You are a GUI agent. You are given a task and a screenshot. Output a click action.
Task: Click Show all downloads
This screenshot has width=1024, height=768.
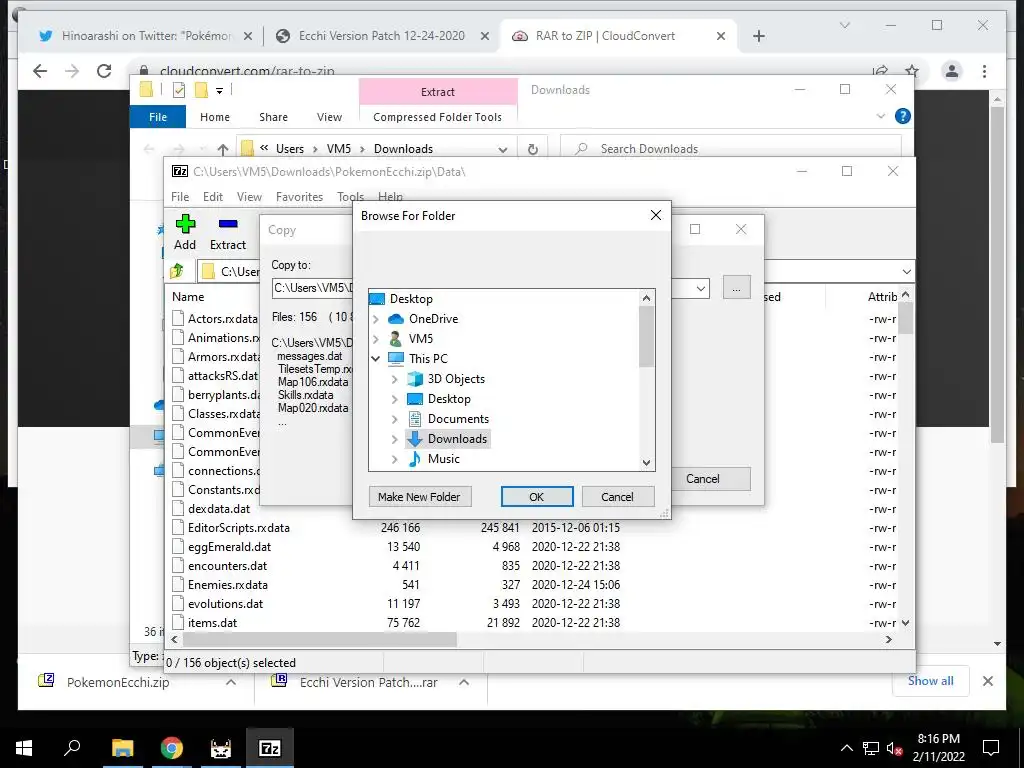pos(931,680)
